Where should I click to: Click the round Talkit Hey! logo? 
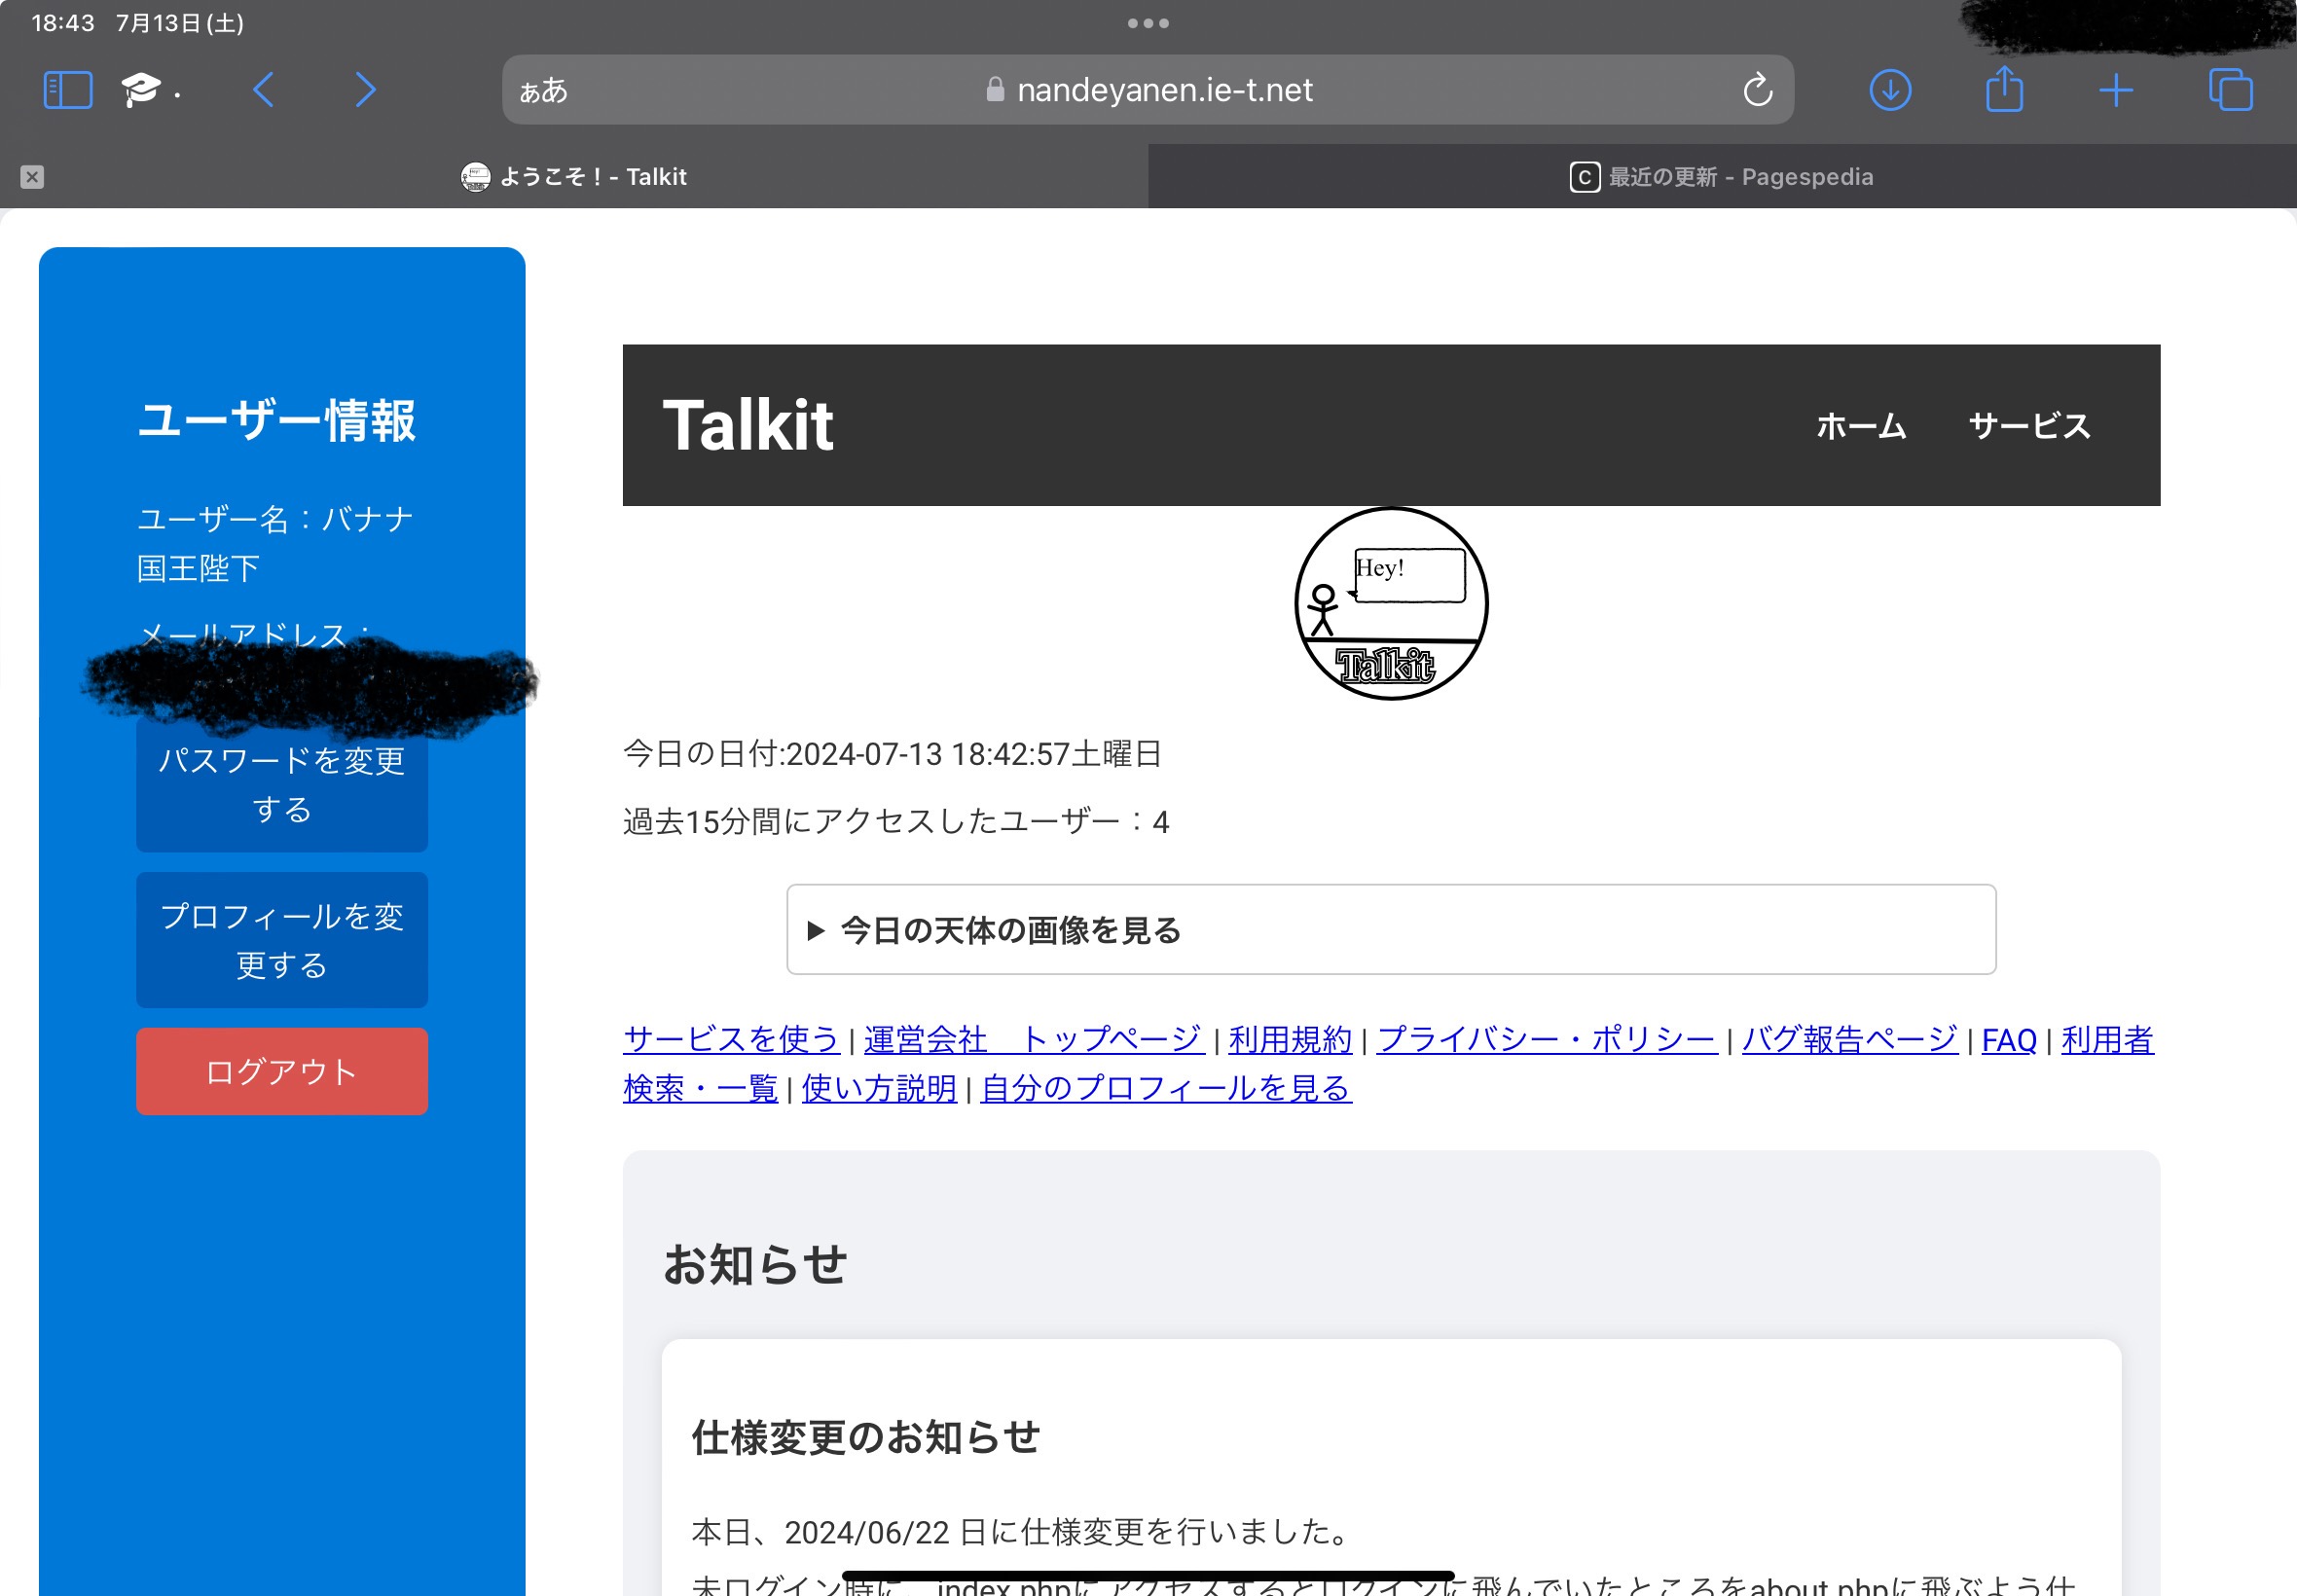coord(1391,603)
